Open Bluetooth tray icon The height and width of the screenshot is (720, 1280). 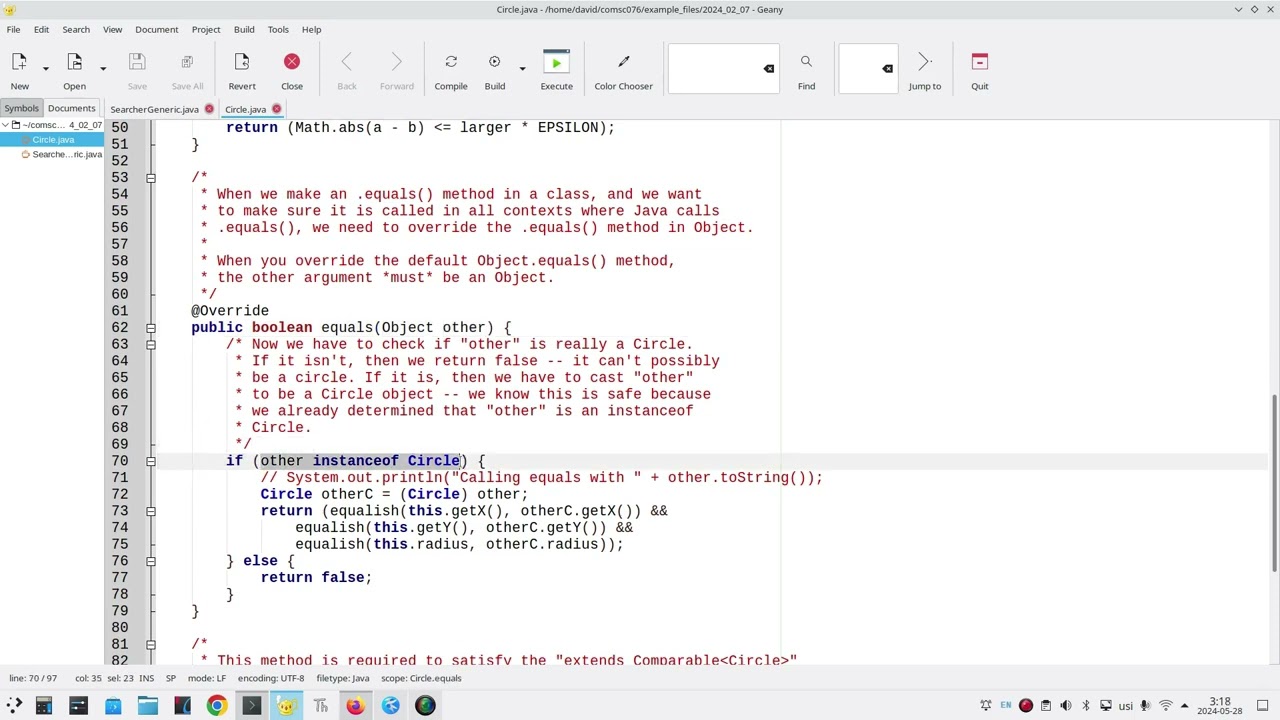[1086, 706]
